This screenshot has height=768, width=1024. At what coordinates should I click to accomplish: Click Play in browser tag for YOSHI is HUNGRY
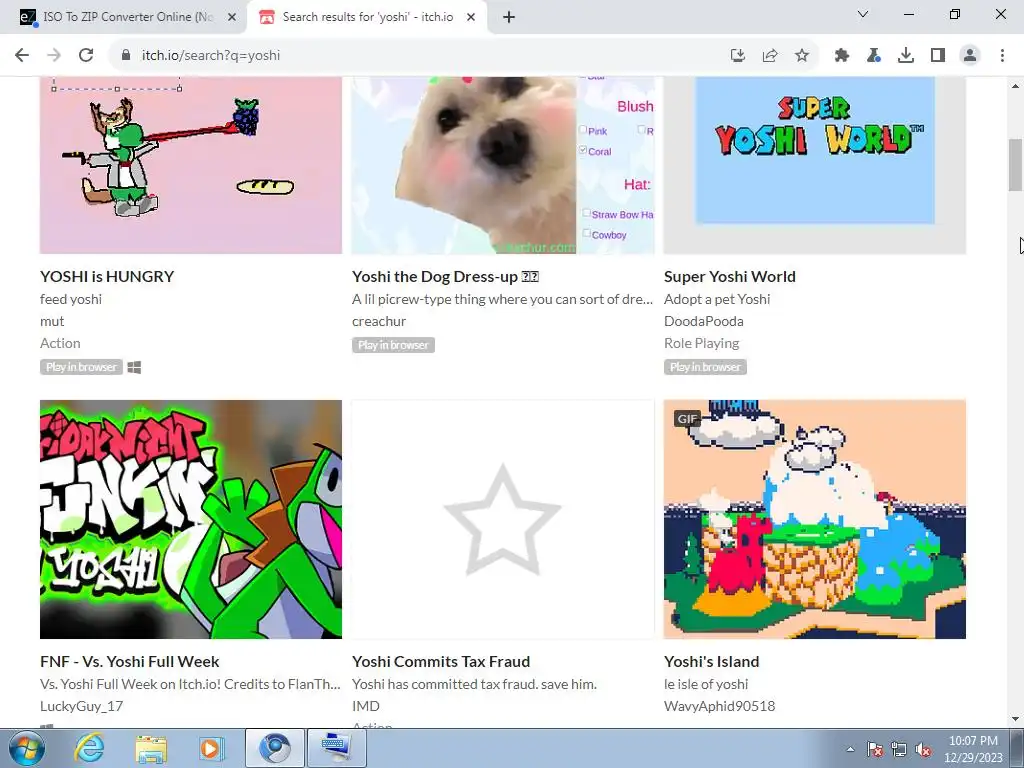(81, 367)
